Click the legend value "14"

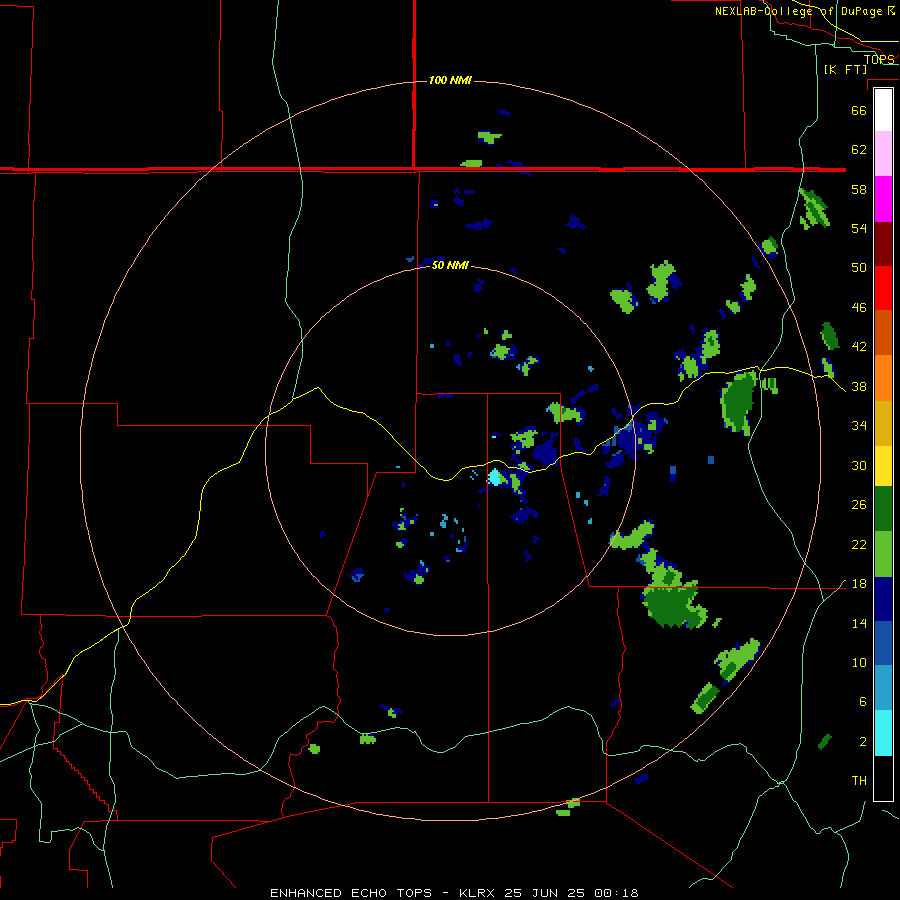coord(859,623)
